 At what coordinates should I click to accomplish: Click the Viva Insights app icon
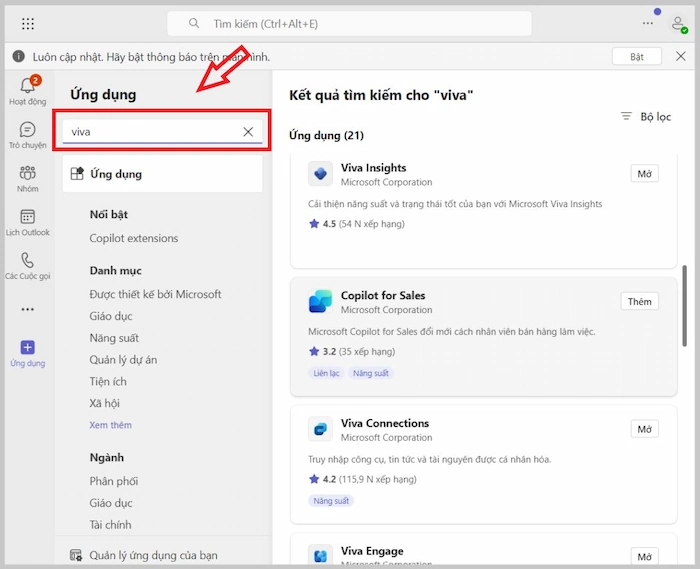[320, 174]
